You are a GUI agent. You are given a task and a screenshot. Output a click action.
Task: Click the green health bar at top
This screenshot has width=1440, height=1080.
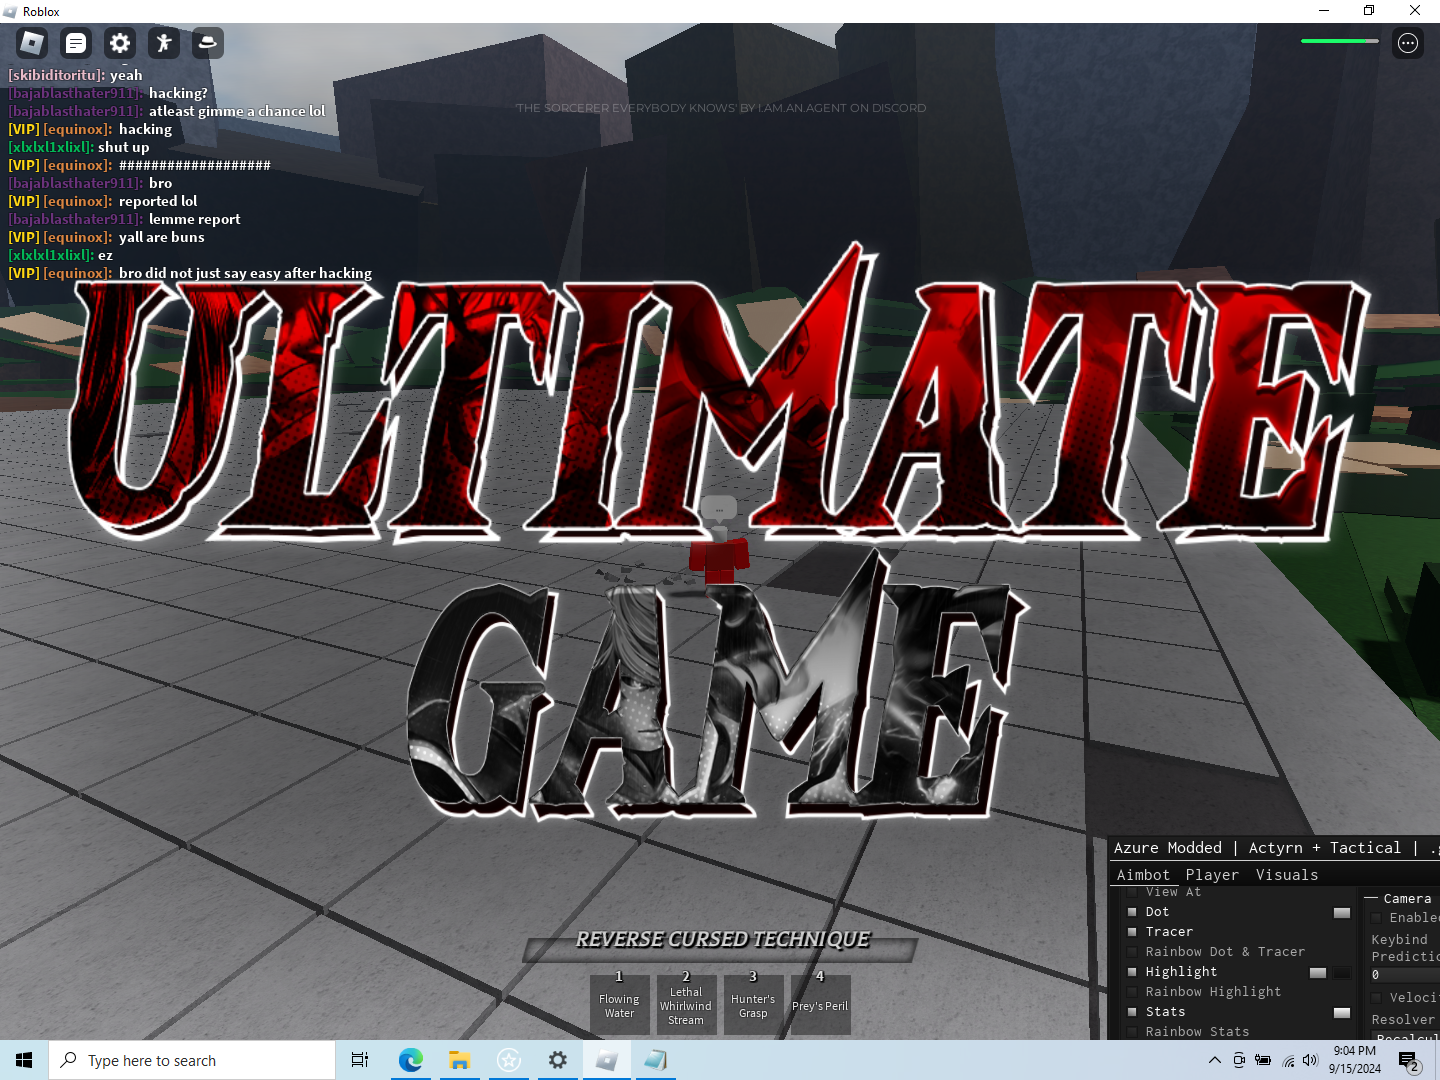[1340, 41]
